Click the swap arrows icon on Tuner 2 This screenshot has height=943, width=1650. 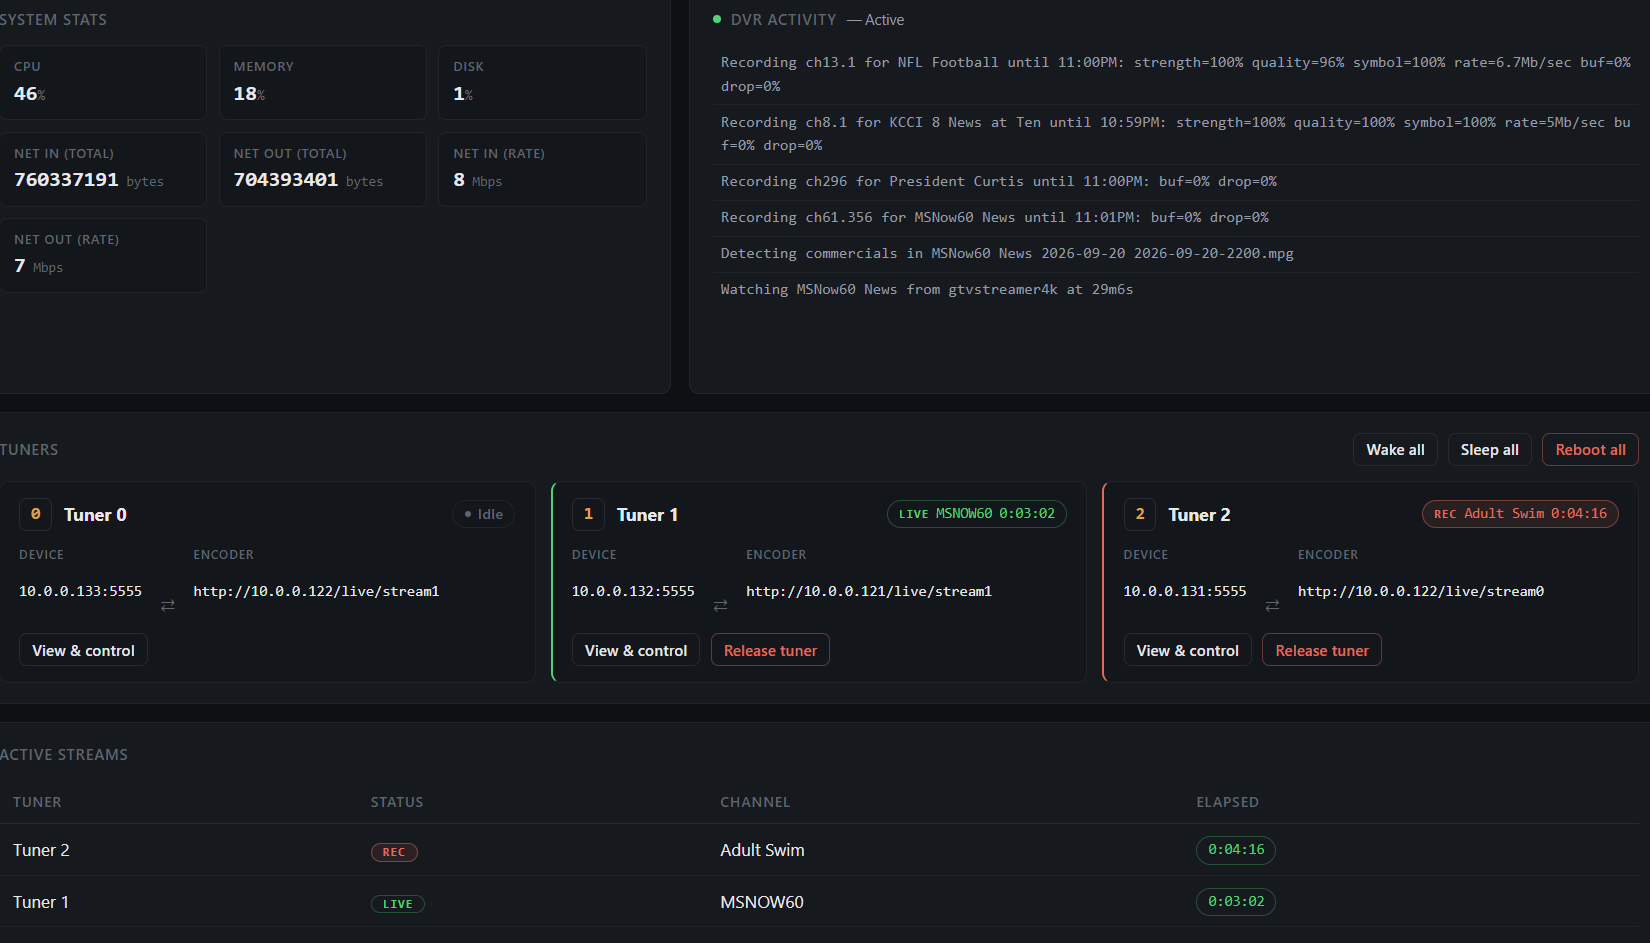pos(1272,605)
